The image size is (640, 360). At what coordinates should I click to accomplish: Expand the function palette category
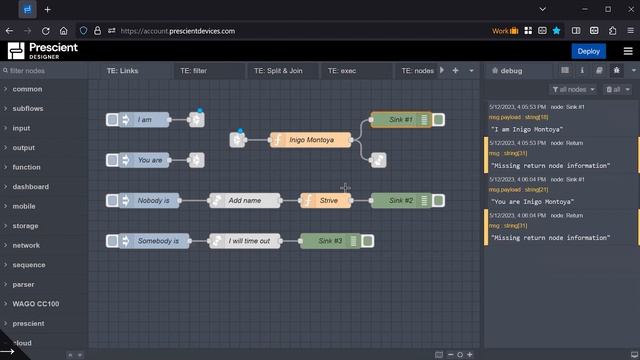pyautogui.click(x=26, y=167)
